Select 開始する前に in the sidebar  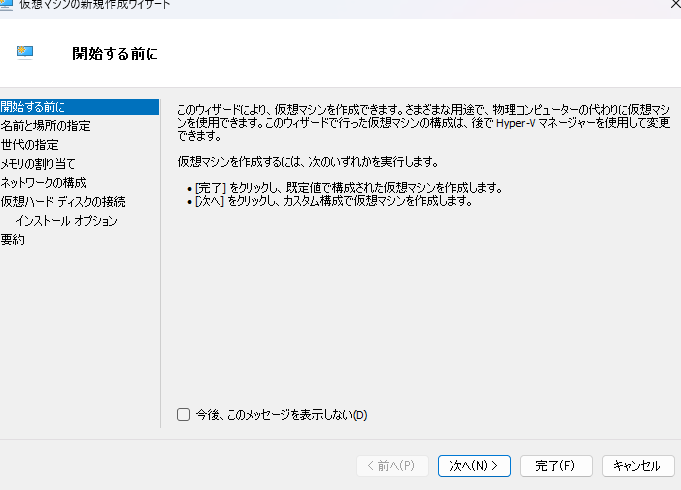[x=33, y=106]
